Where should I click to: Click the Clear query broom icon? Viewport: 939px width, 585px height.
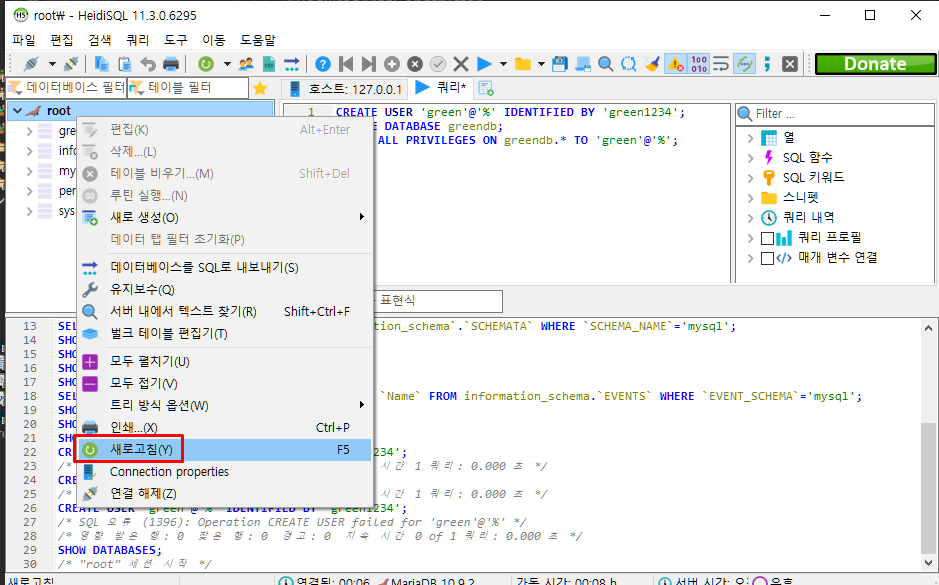pyautogui.click(x=652, y=63)
